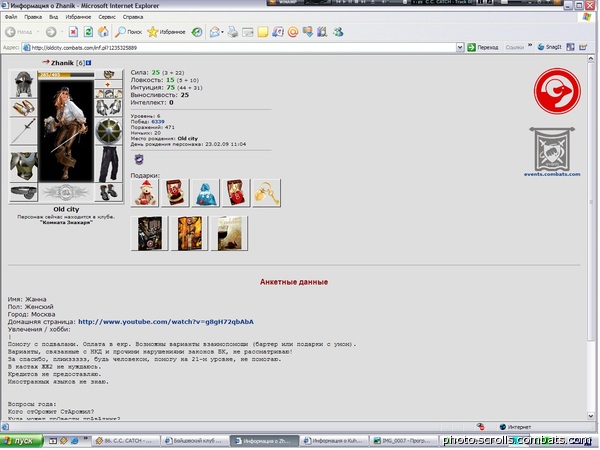Click the round shield equipment slot
600x450 pixels.
tap(109, 131)
